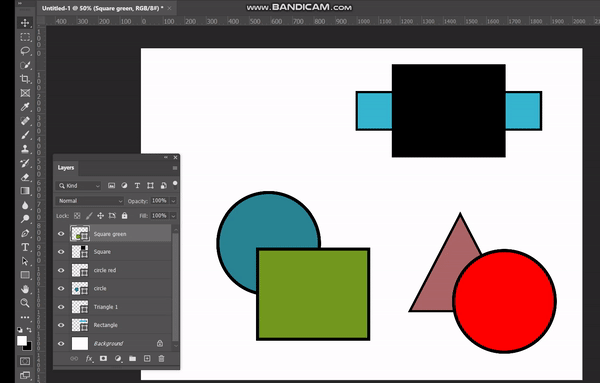Open the Normal blend mode dropdown
Screen dimensions: 600x383
point(90,201)
